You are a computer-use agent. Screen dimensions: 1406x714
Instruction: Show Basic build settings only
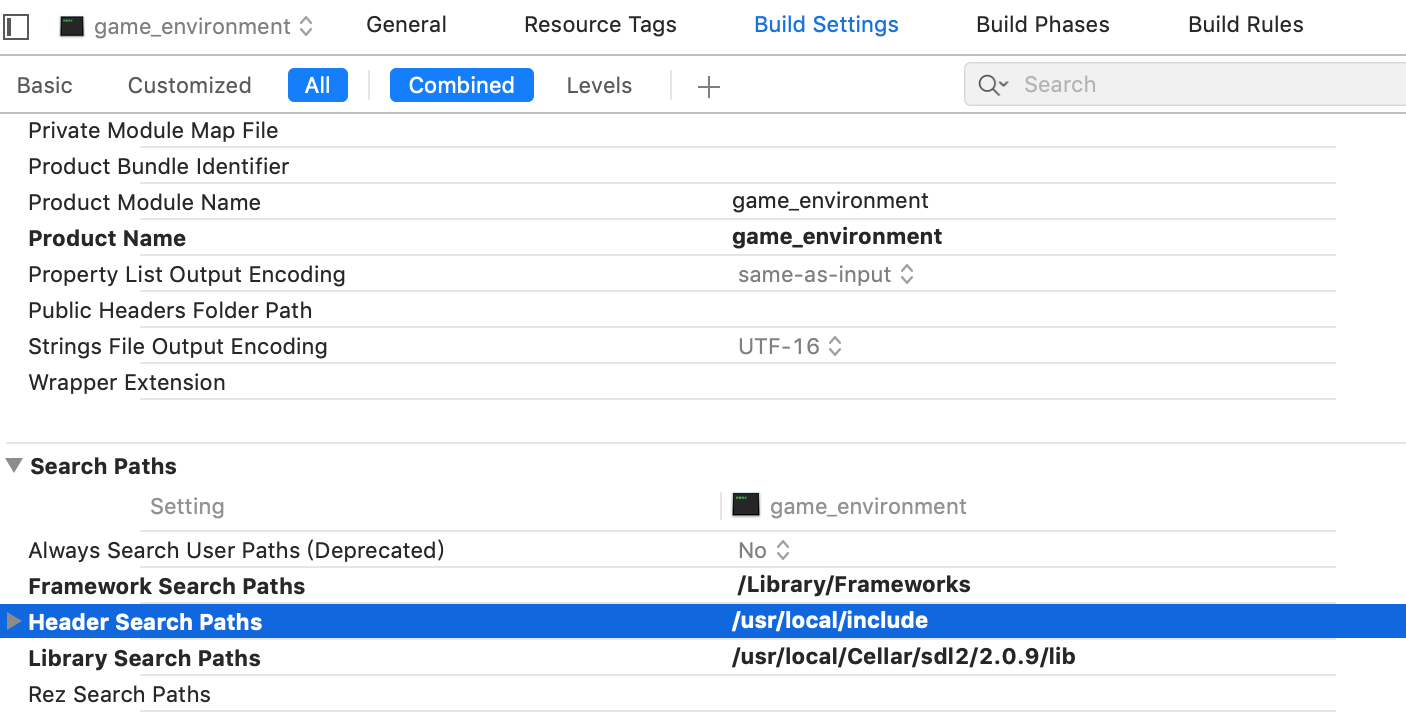click(x=45, y=85)
